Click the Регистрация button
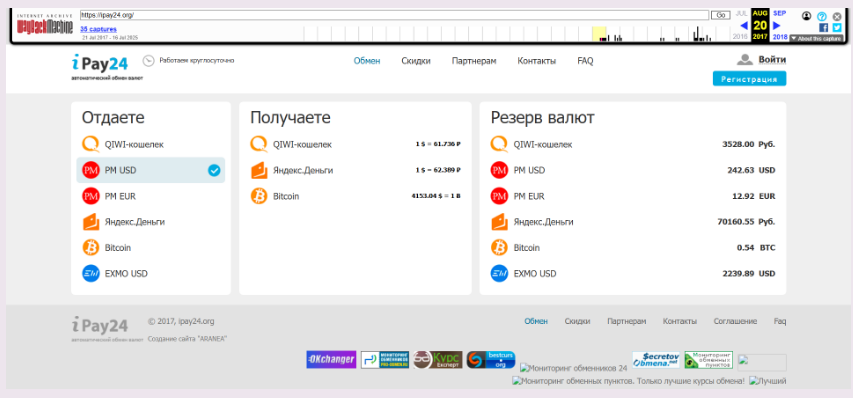The height and width of the screenshot is (398, 853). (749, 79)
